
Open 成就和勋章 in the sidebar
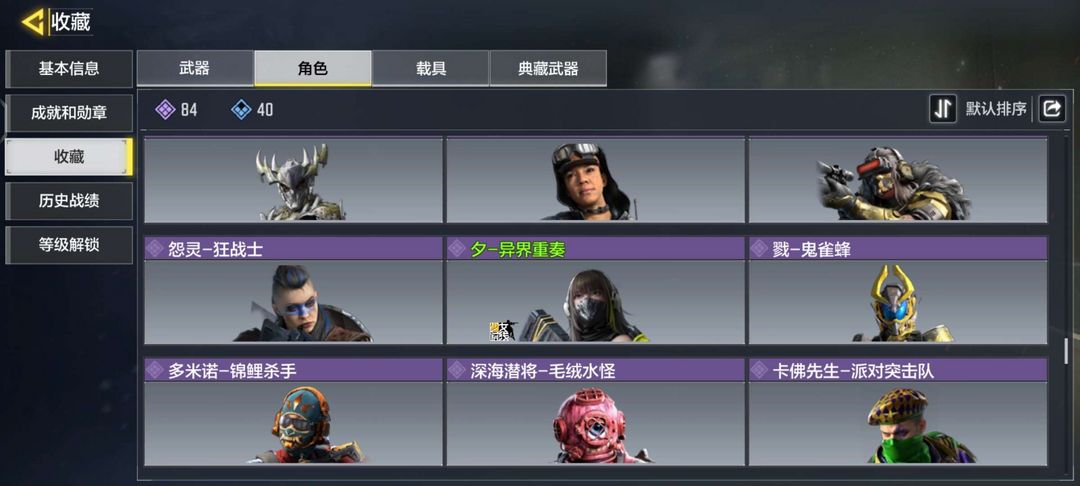pyautogui.click(x=69, y=113)
